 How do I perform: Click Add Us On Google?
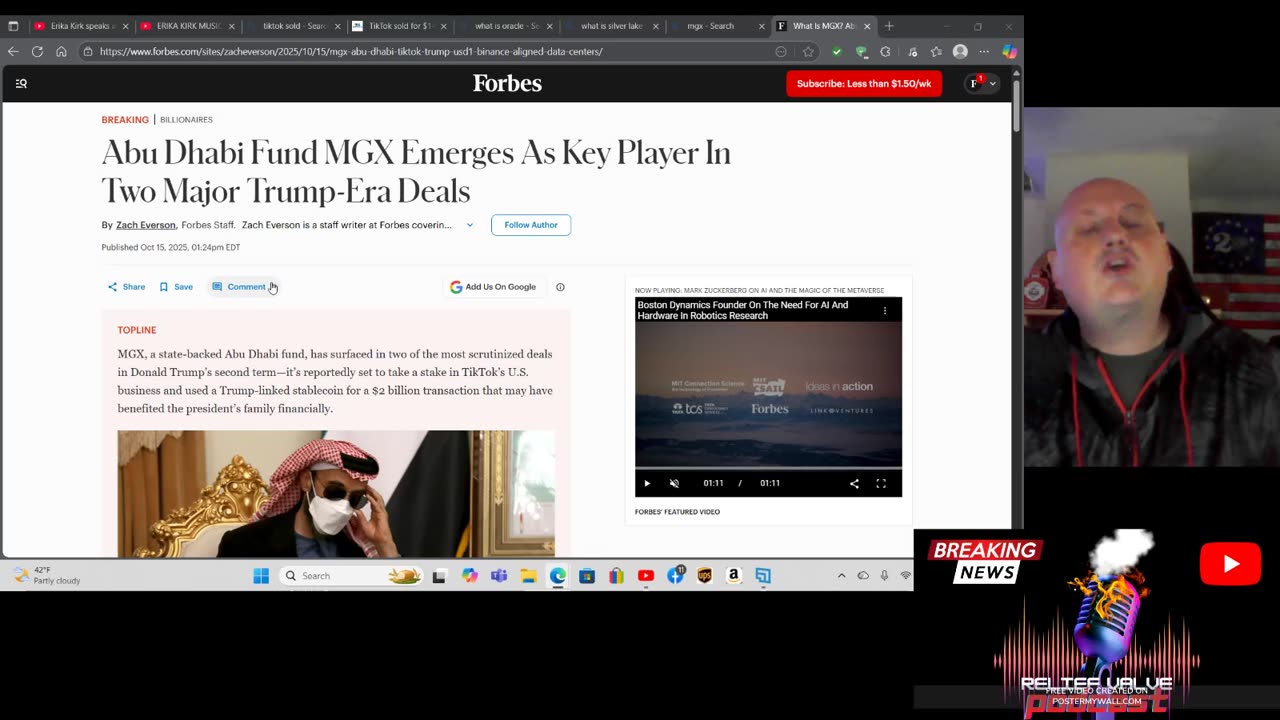click(x=493, y=287)
